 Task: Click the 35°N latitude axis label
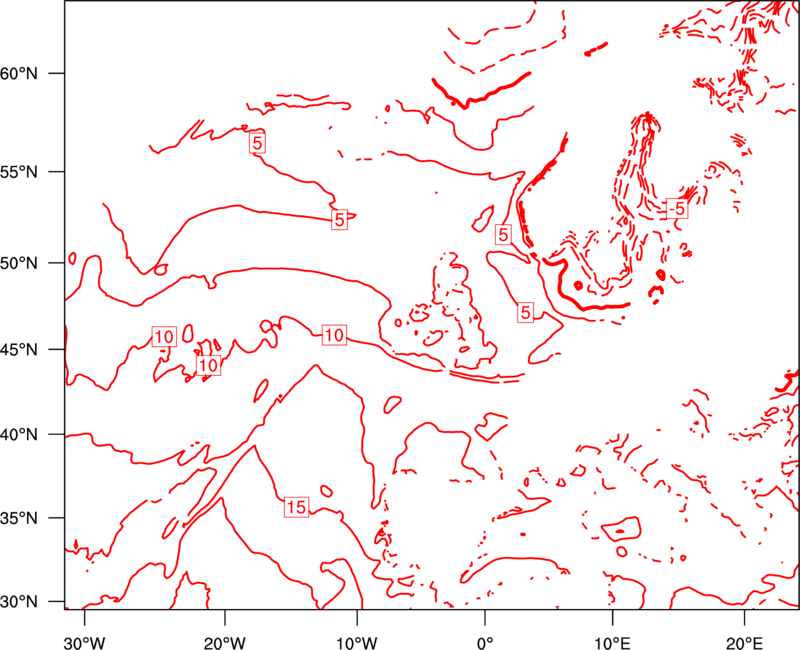point(19,518)
